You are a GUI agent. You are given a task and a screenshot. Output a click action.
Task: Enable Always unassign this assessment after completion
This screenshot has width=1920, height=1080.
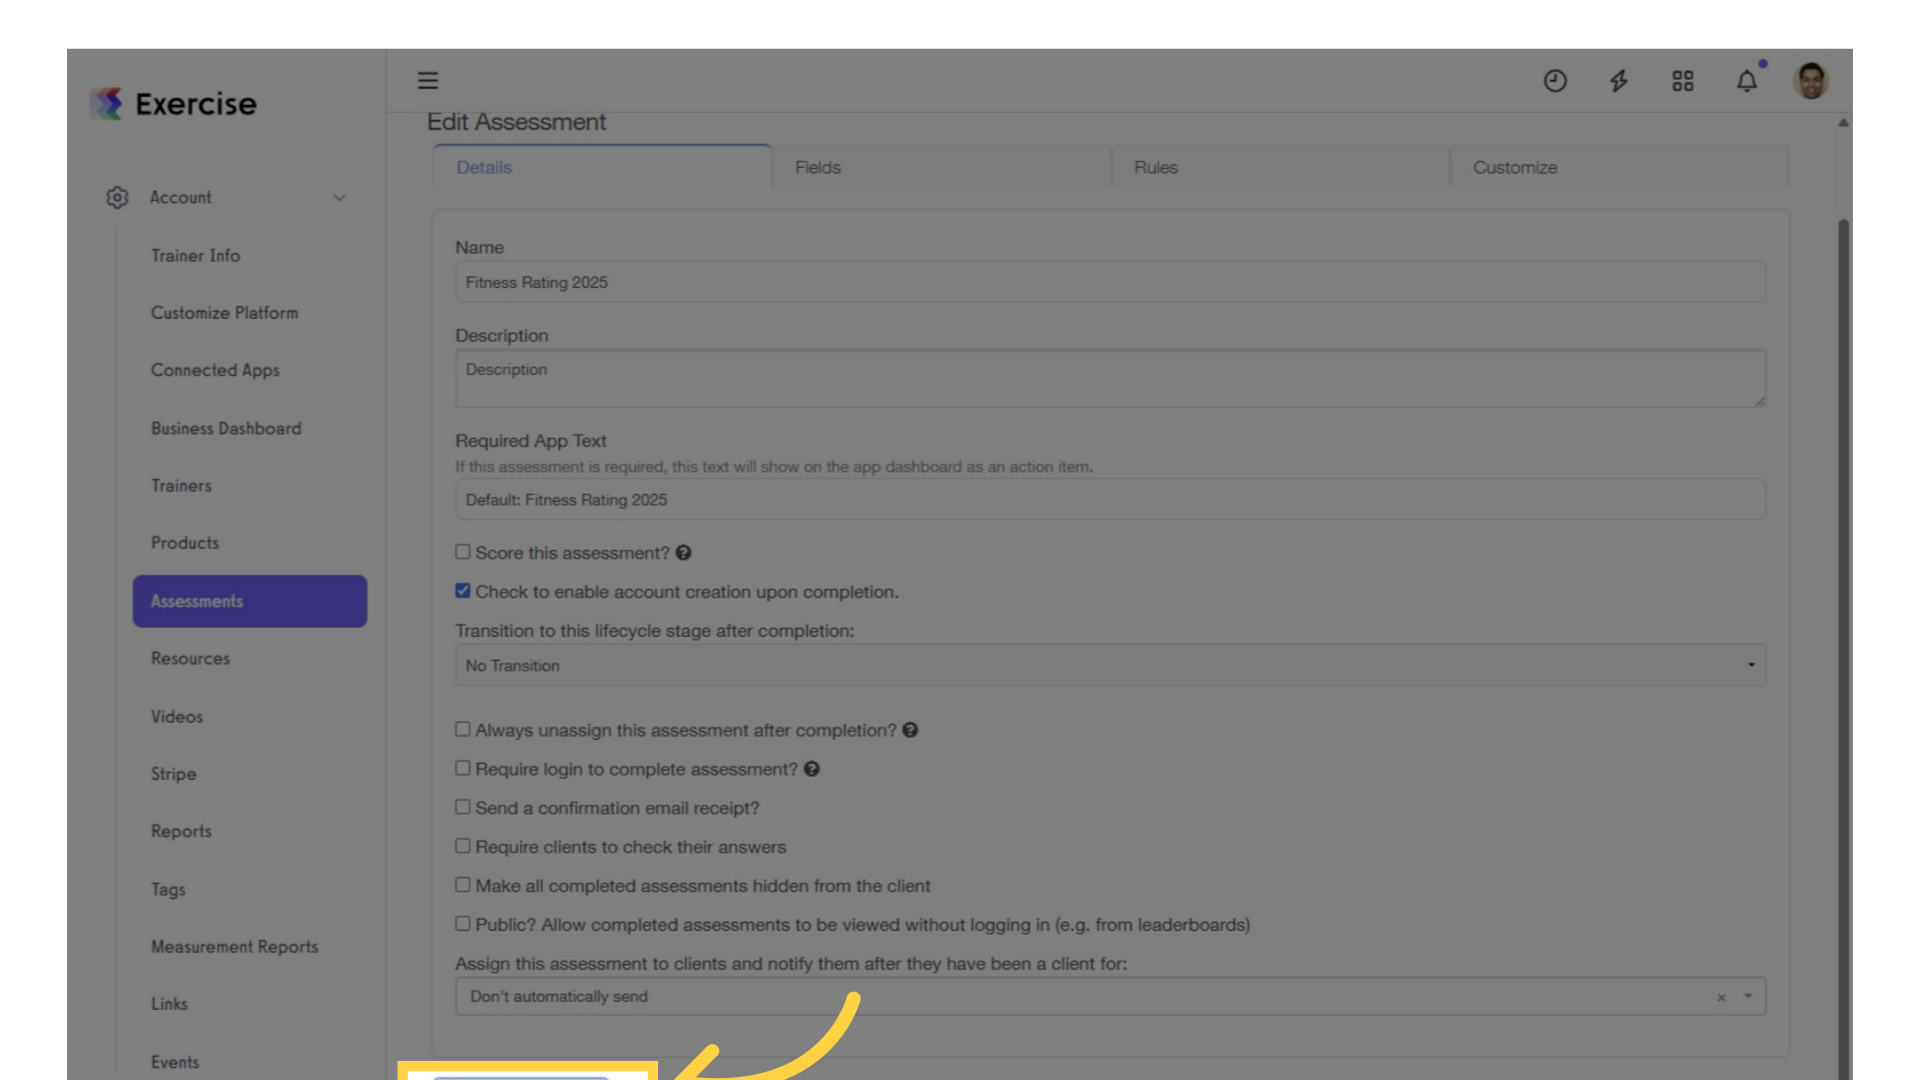(463, 729)
